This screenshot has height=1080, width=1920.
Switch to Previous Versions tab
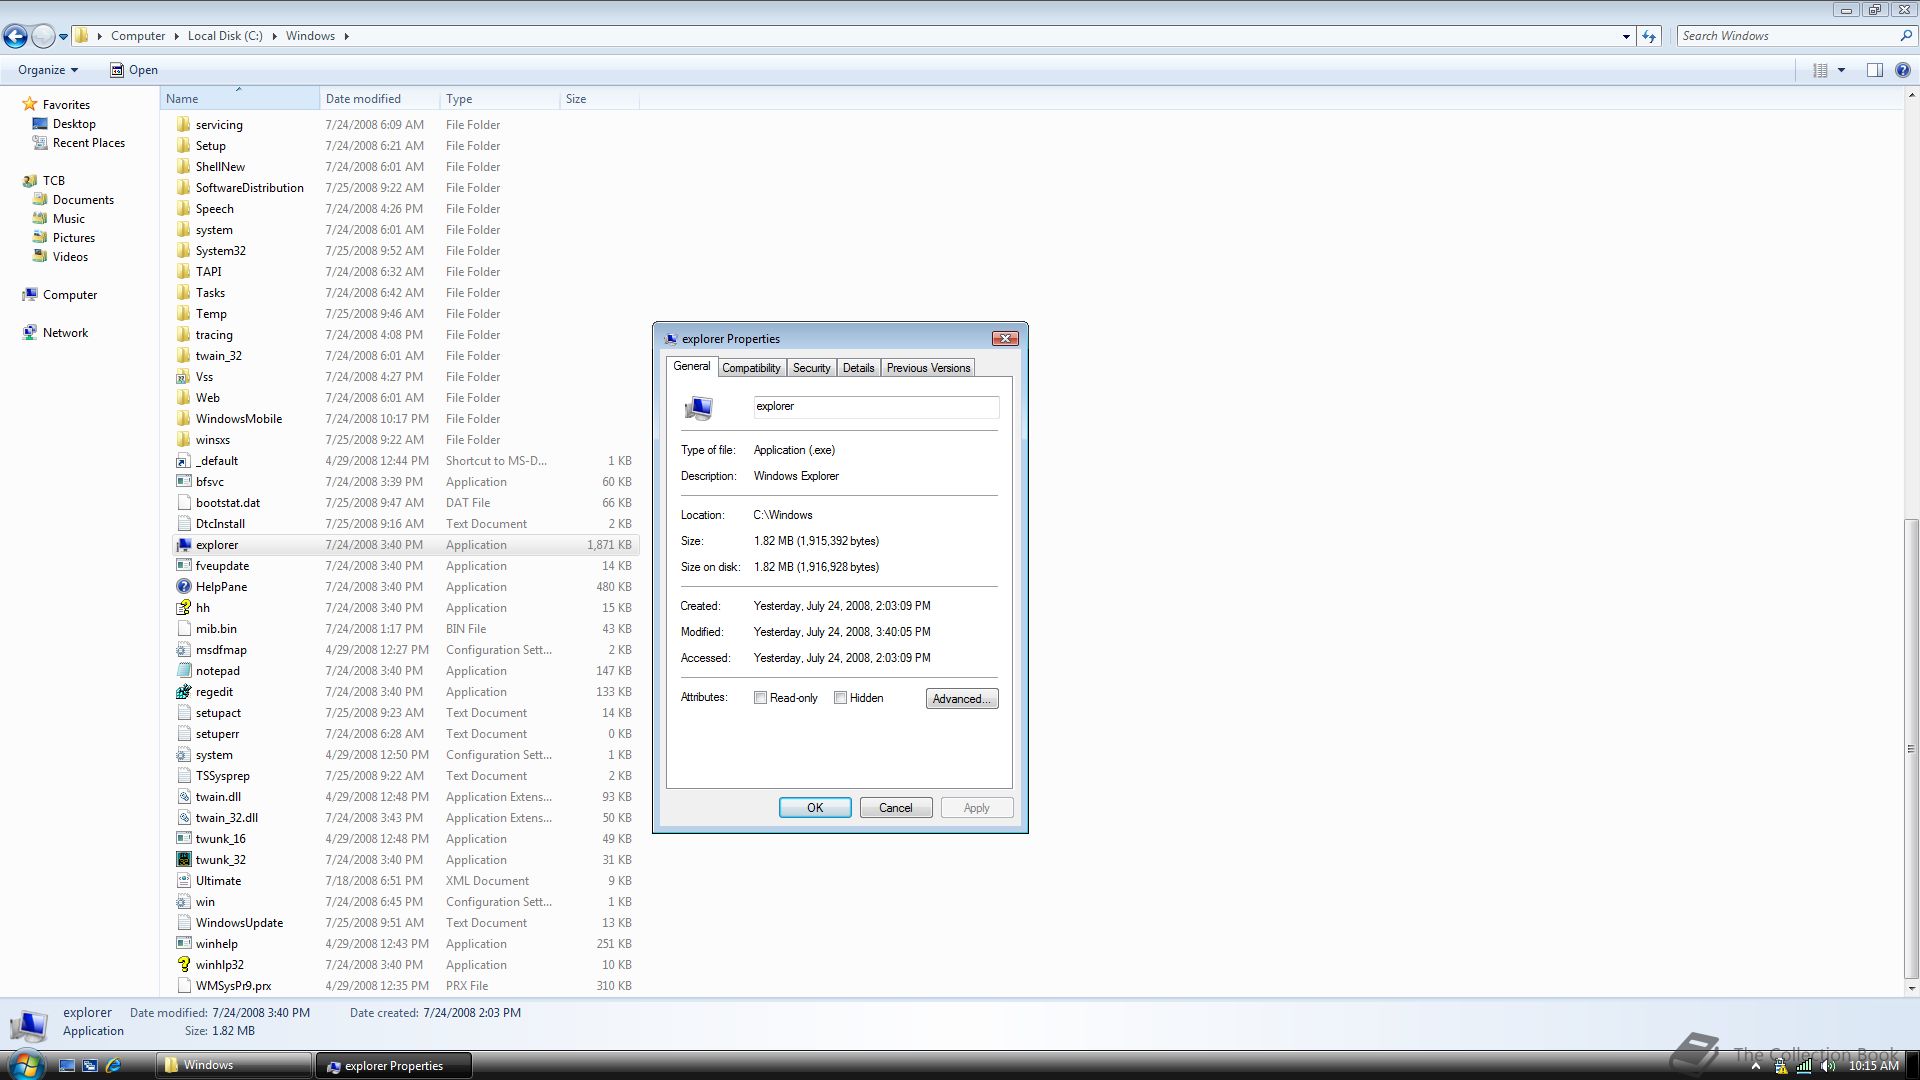(x=928, y=368)
